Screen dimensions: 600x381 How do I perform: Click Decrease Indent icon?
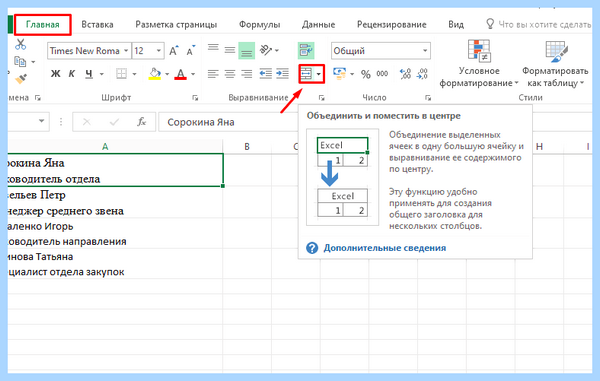click(266, 73)
